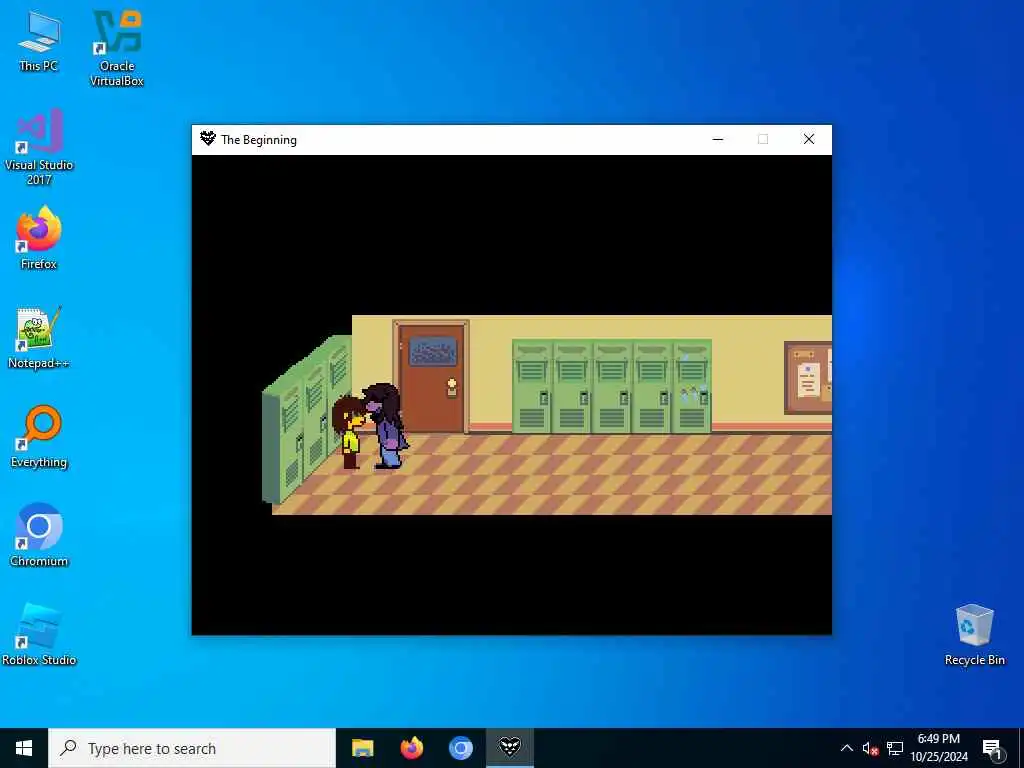
Task: Open the clock showing 6:49 PM
Action: point(939,748)
